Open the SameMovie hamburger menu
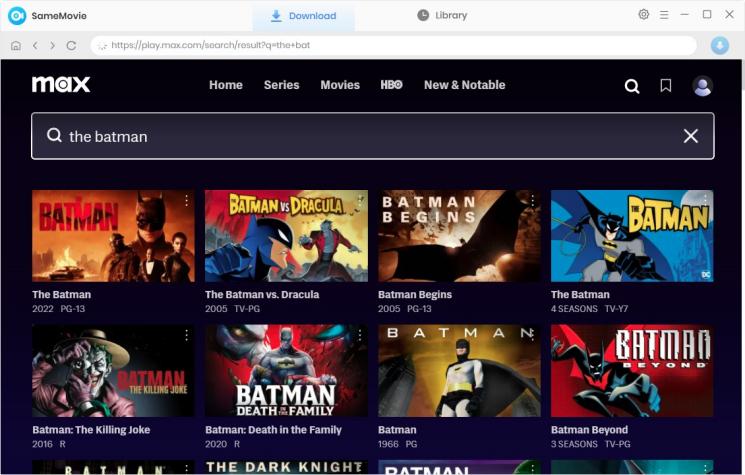Viewport: 745px width, 475px height. 664,15
